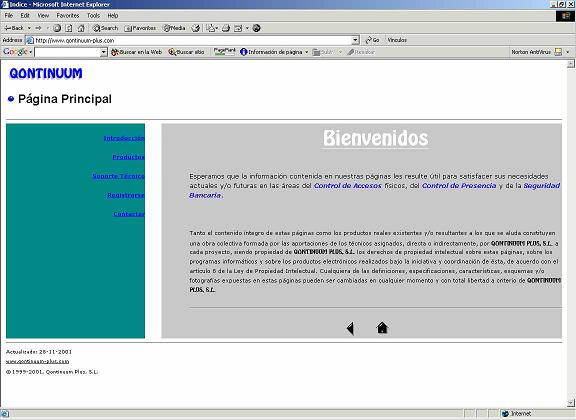Click the vertical scrollbar down arrow

[570, 402]
